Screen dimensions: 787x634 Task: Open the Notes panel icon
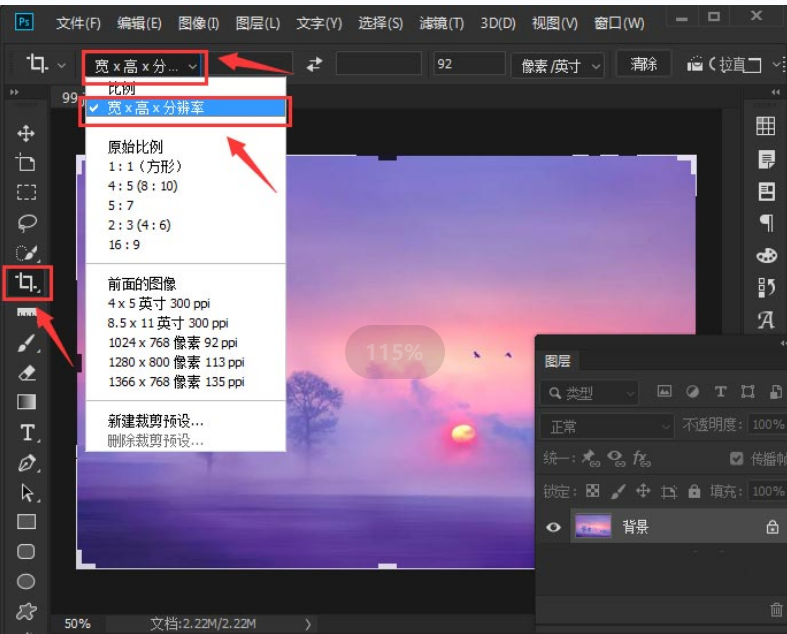point(766,160)
